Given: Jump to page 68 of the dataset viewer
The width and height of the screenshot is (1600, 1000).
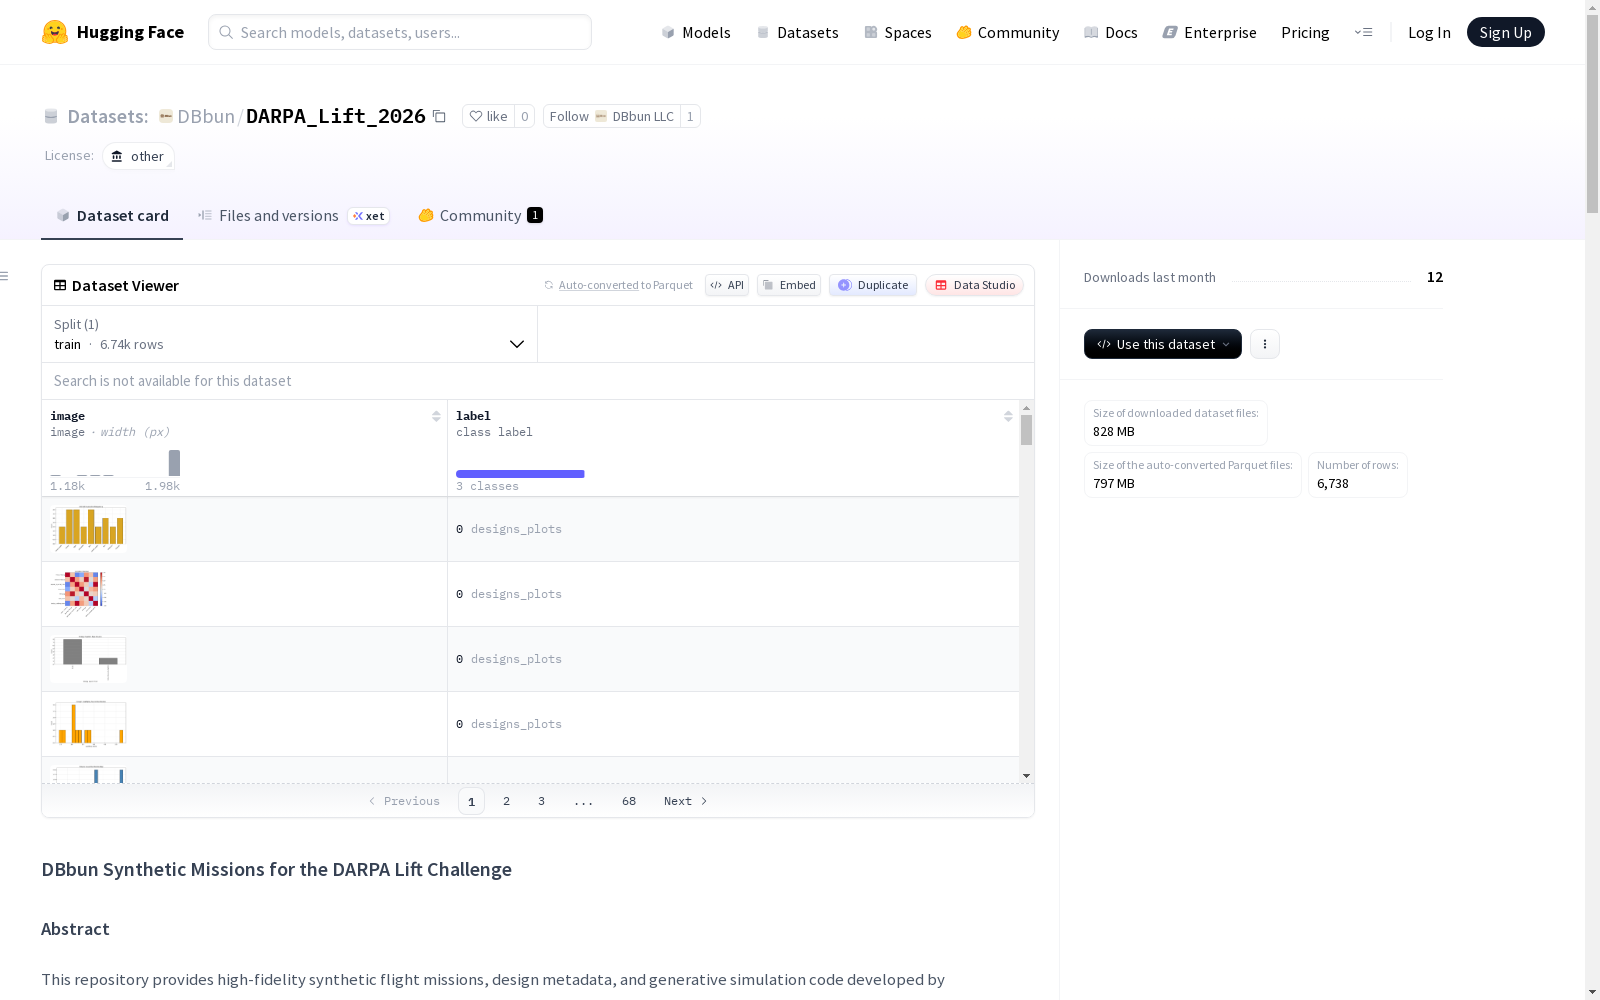Looking at the screenshot, I should 629,801.
